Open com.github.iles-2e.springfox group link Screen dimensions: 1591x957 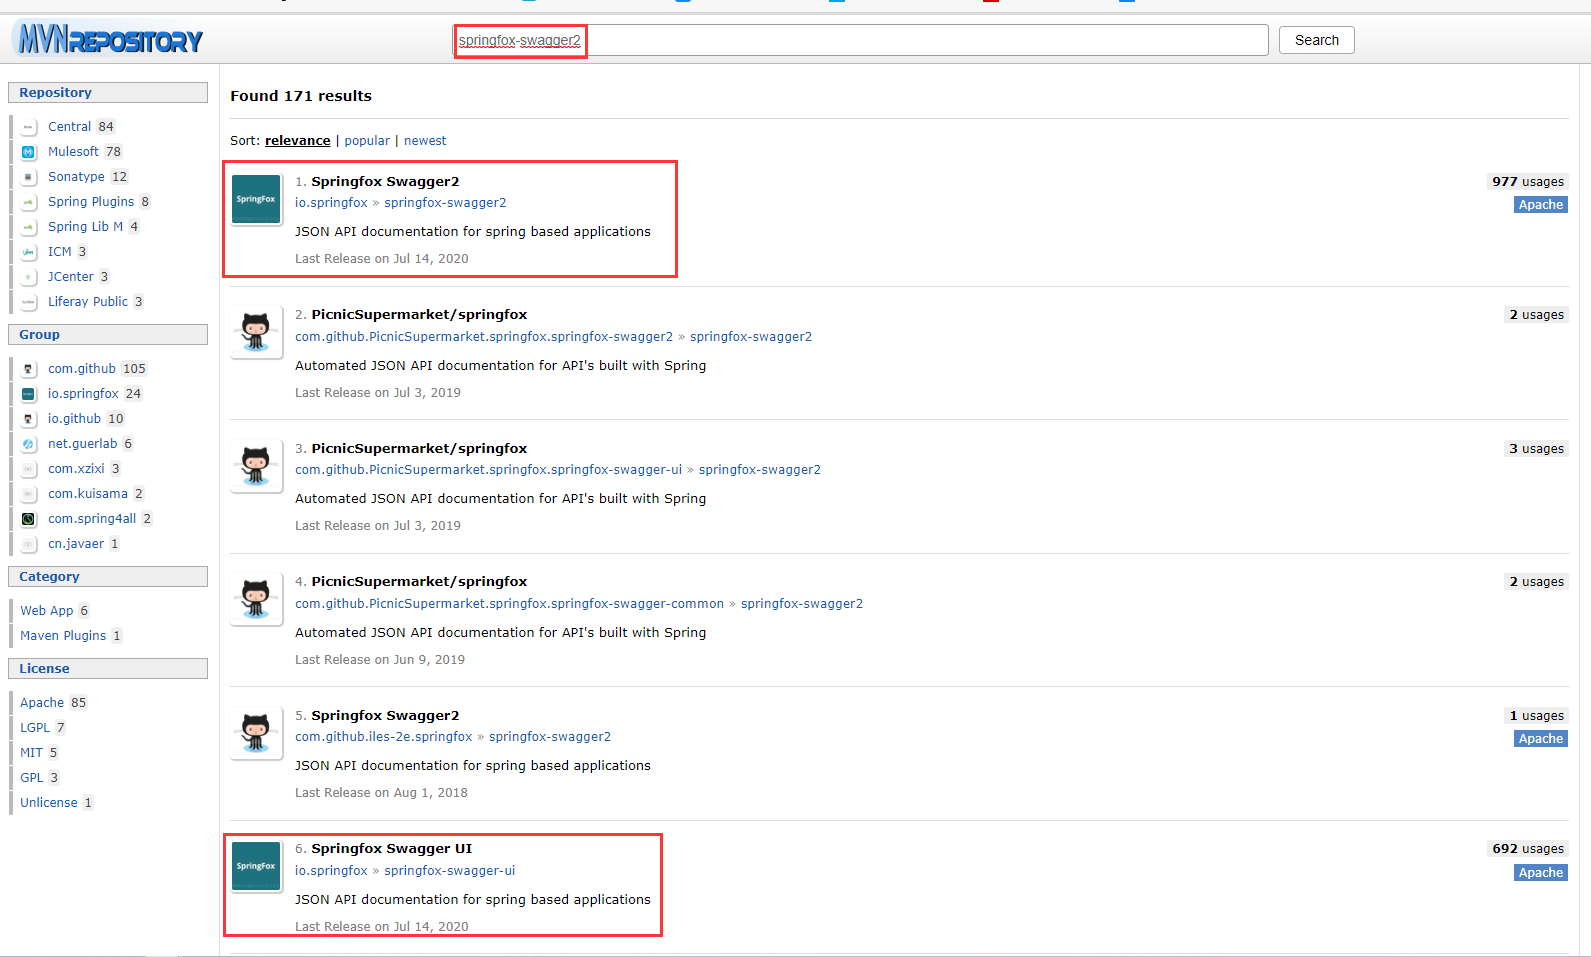point(383,737)
